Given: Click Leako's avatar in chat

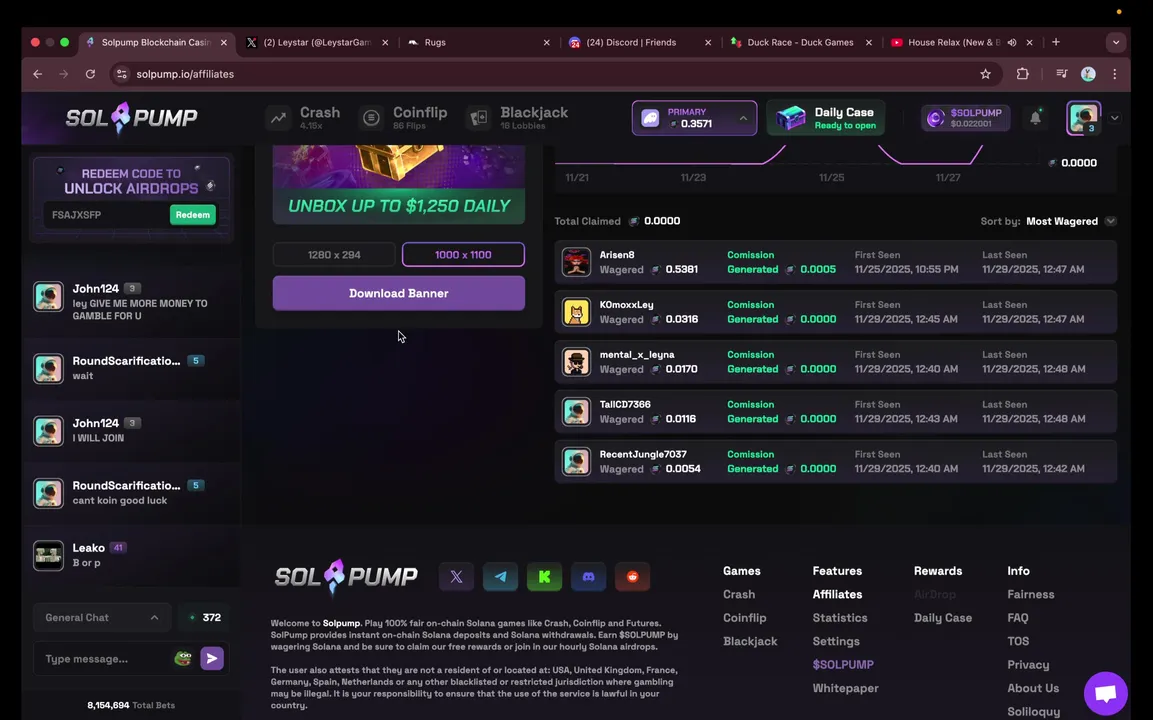Looking at the screenshot, I should 49,555.
